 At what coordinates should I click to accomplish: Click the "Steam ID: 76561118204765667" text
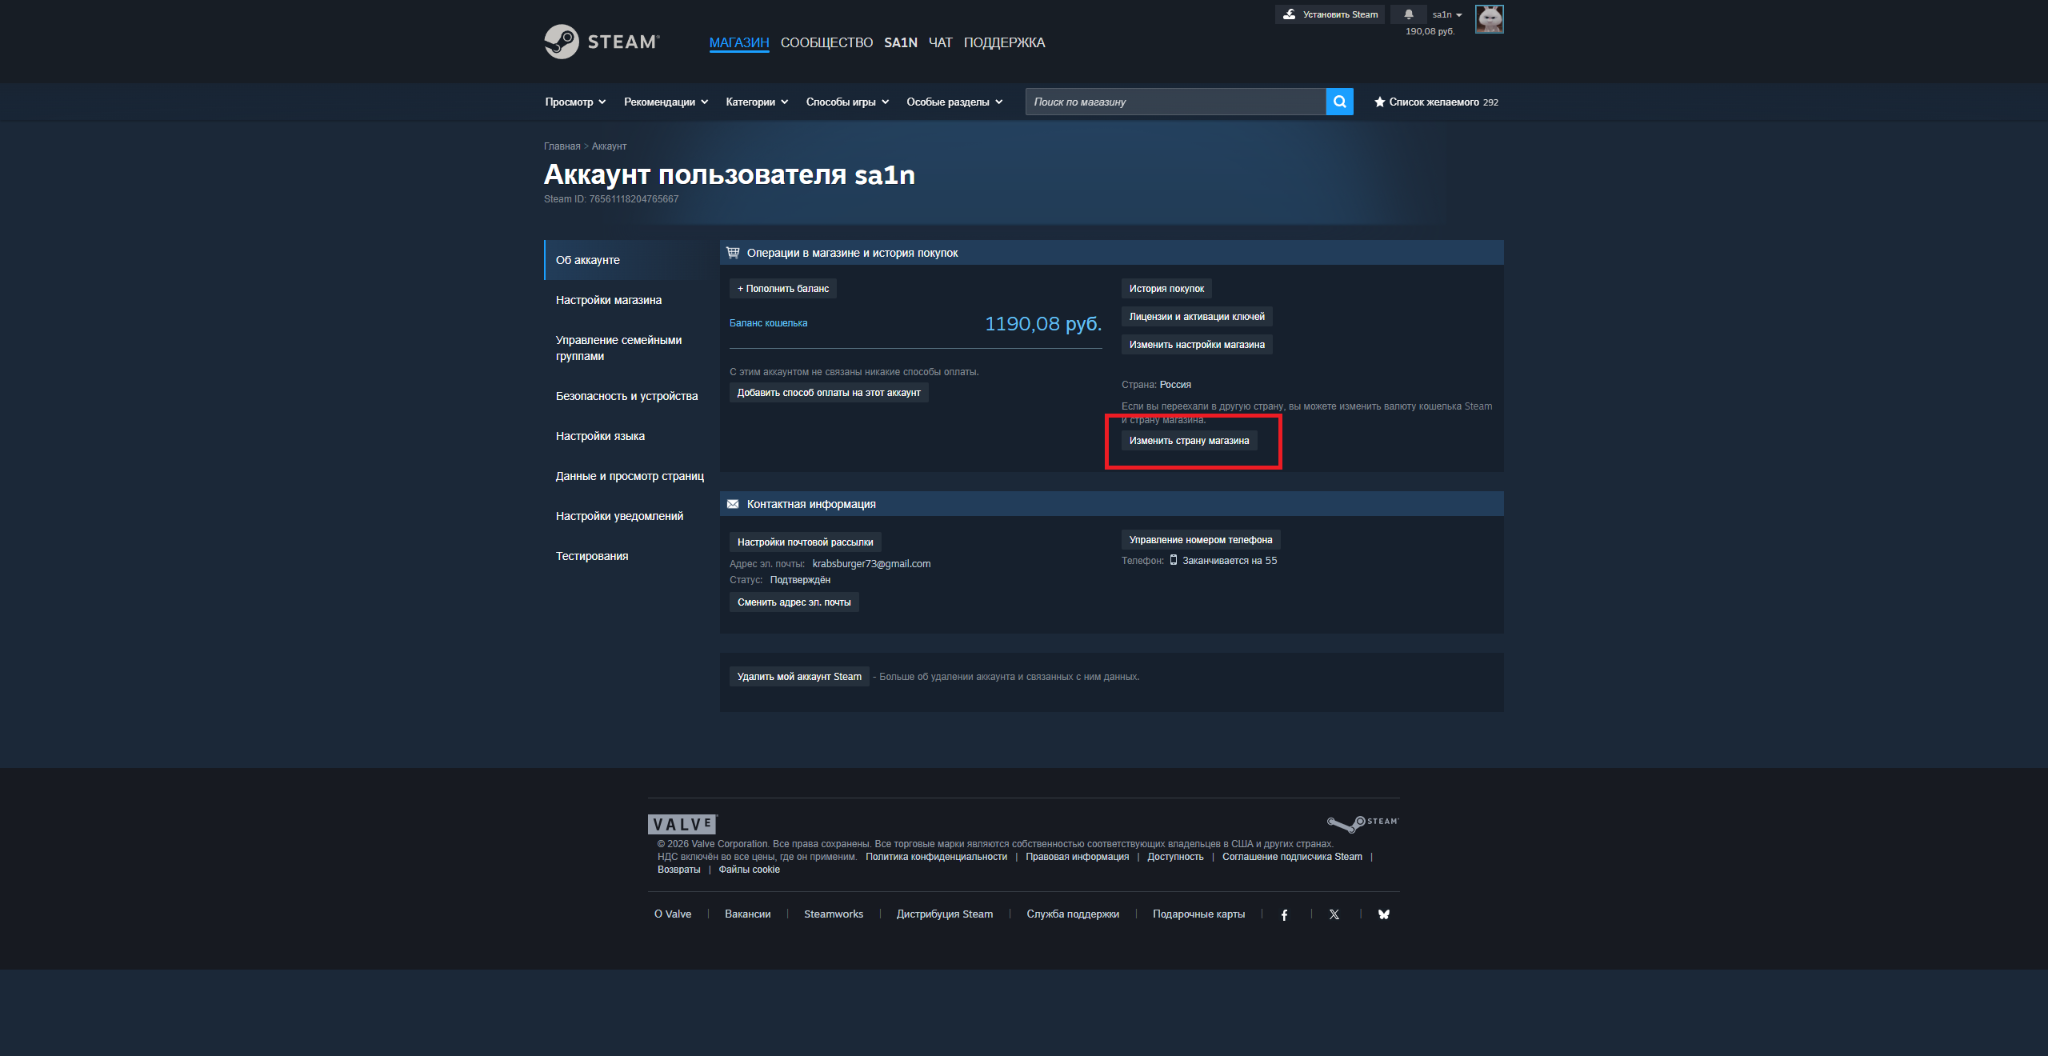tap(611, 199)
